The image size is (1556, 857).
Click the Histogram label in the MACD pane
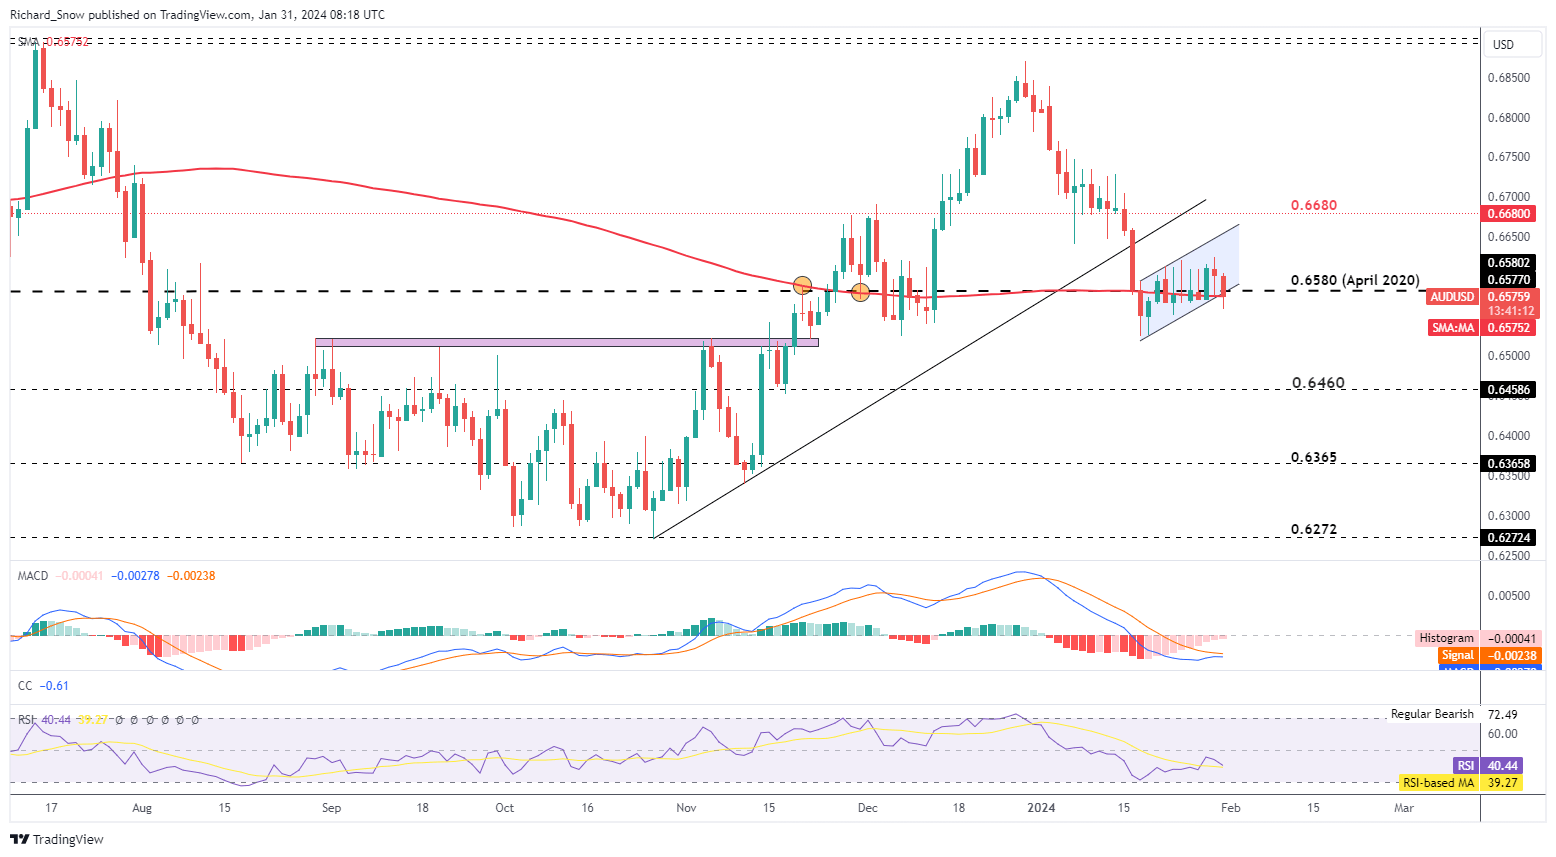(1446, 638)
